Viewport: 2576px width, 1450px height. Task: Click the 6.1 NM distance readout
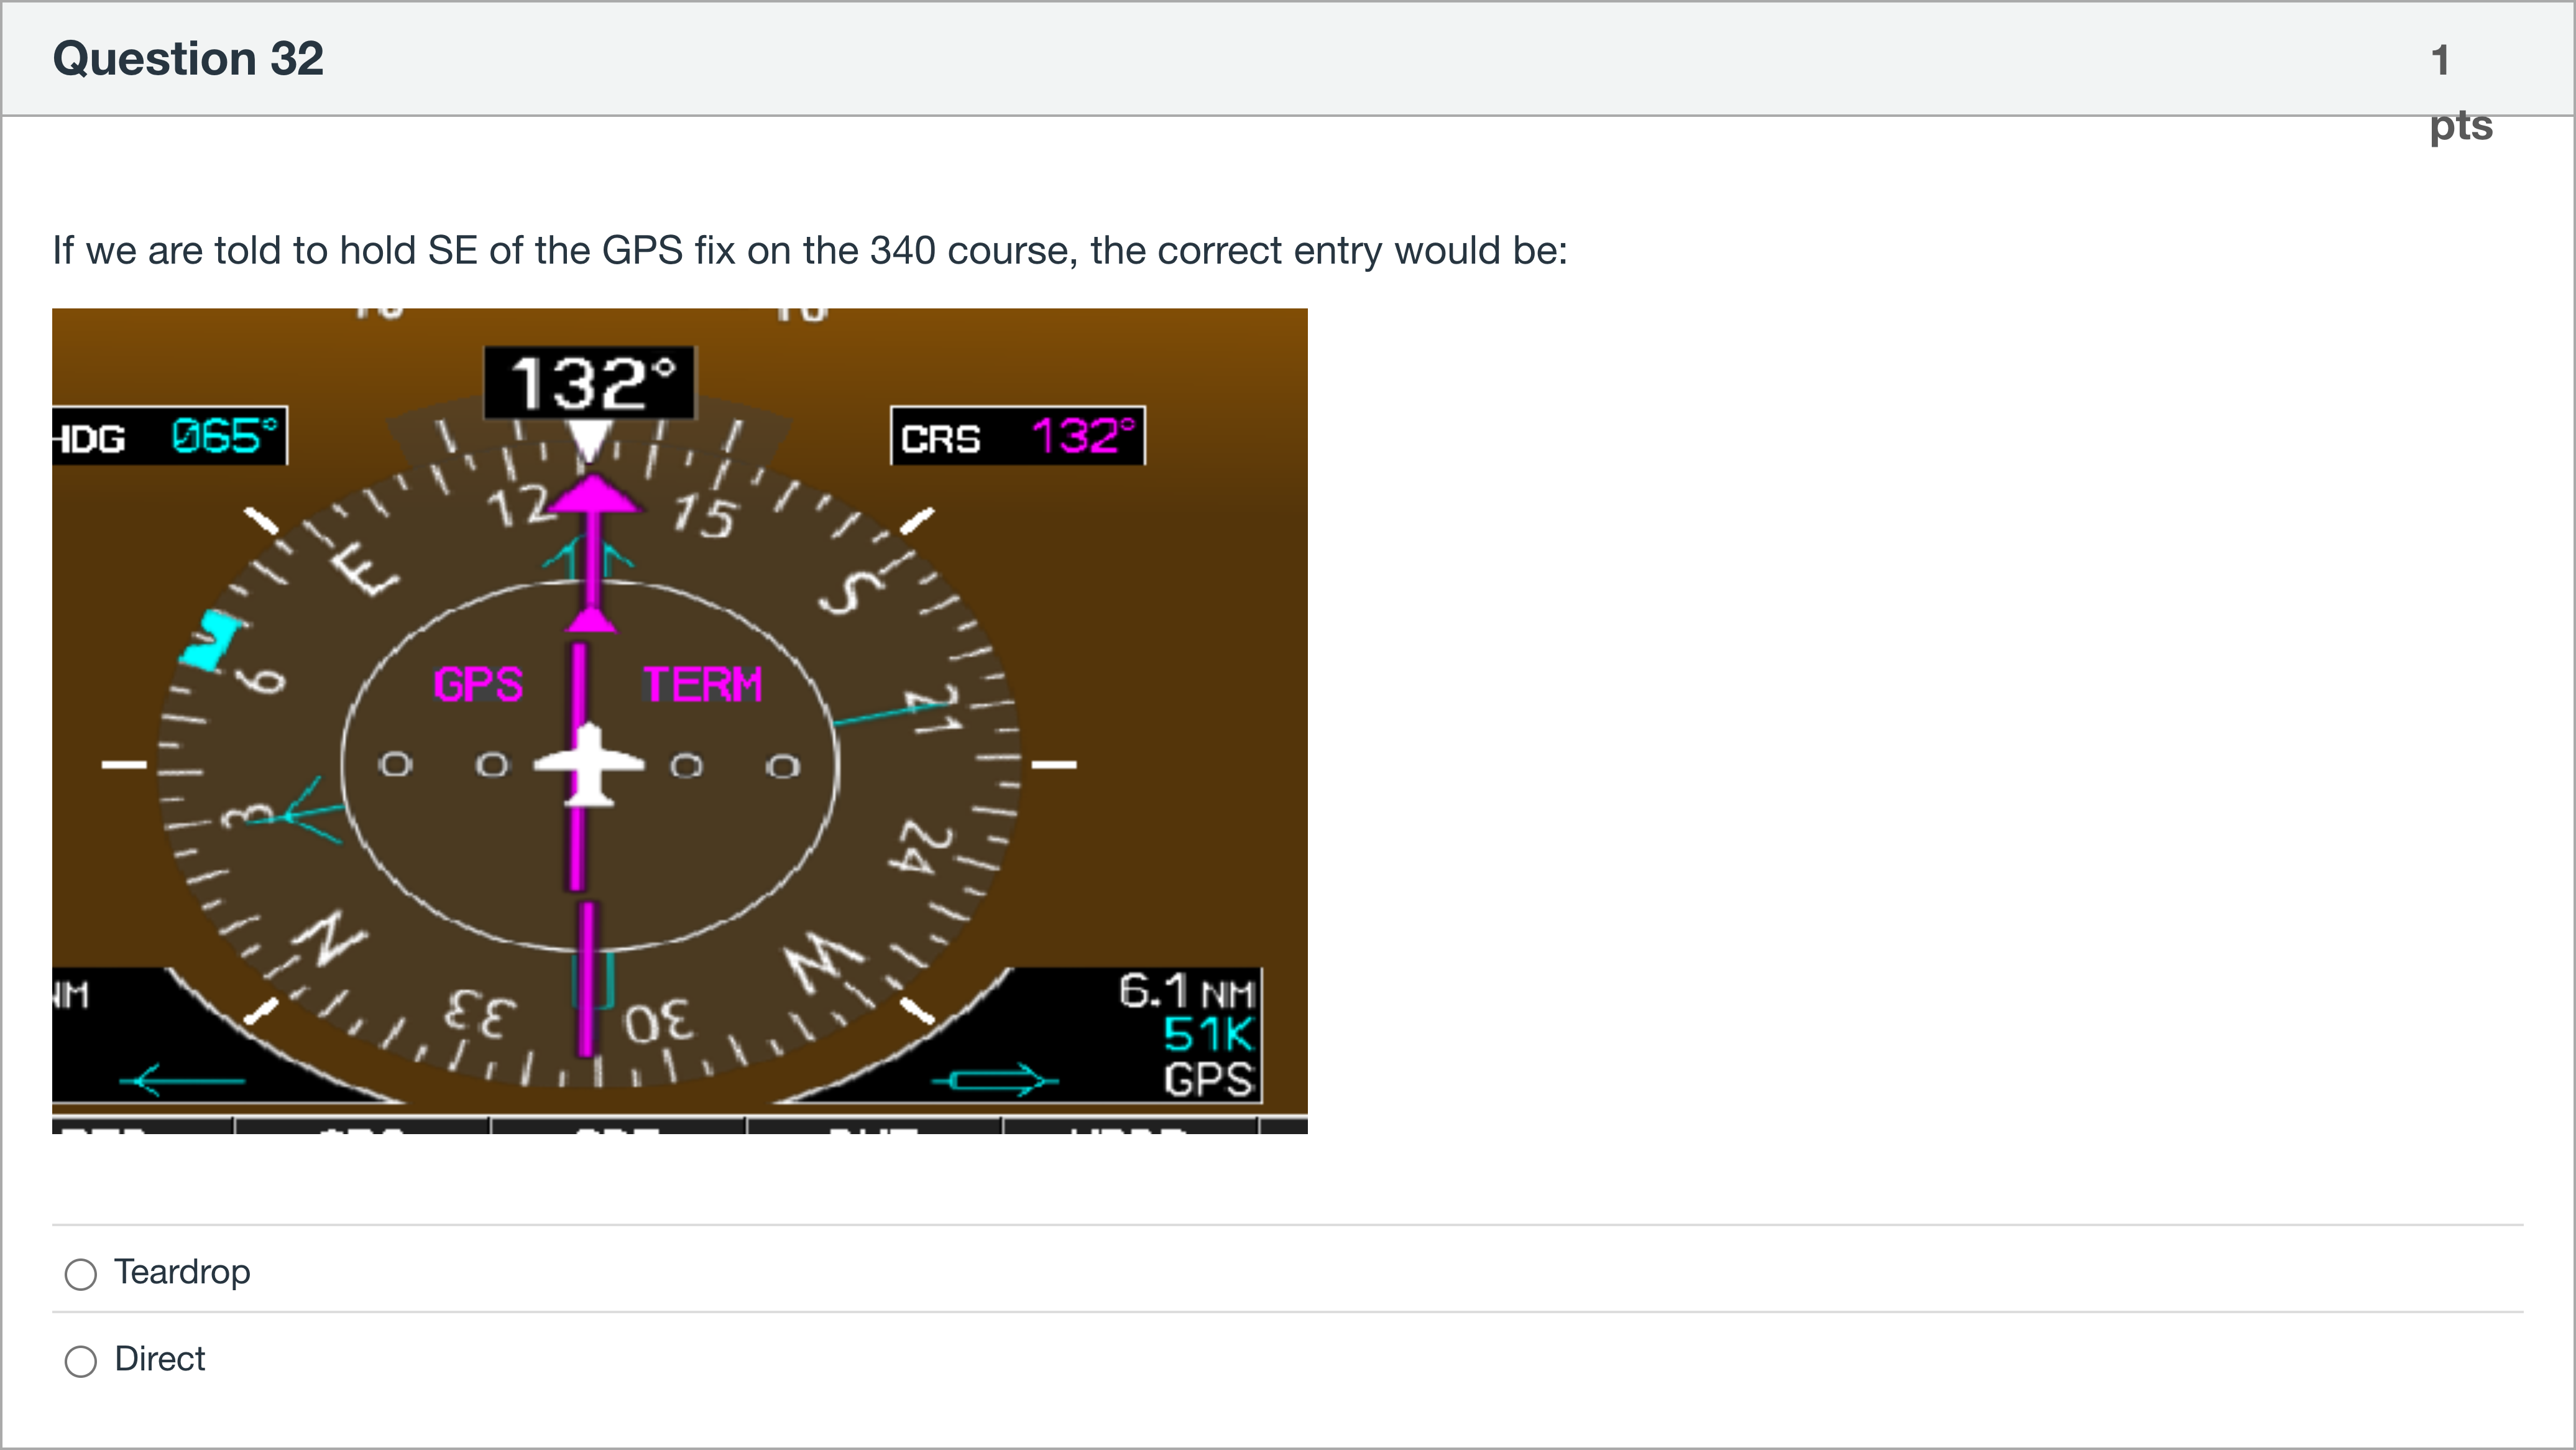click(x=1185, y=992)
